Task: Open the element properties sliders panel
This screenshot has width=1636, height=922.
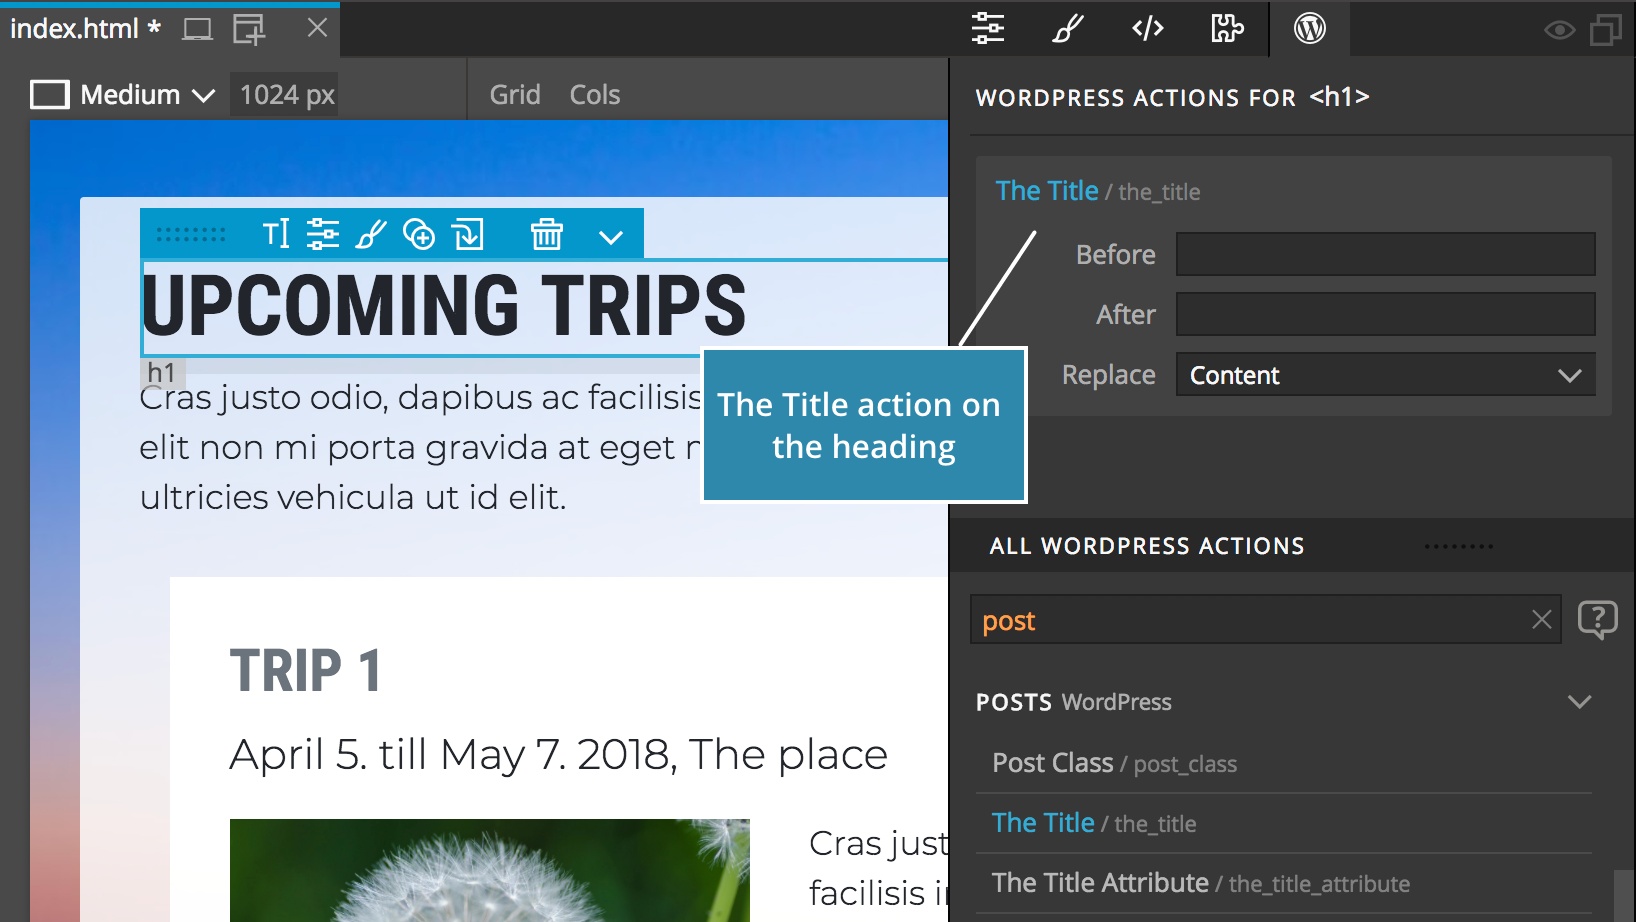Action: (x=988, y=28)
